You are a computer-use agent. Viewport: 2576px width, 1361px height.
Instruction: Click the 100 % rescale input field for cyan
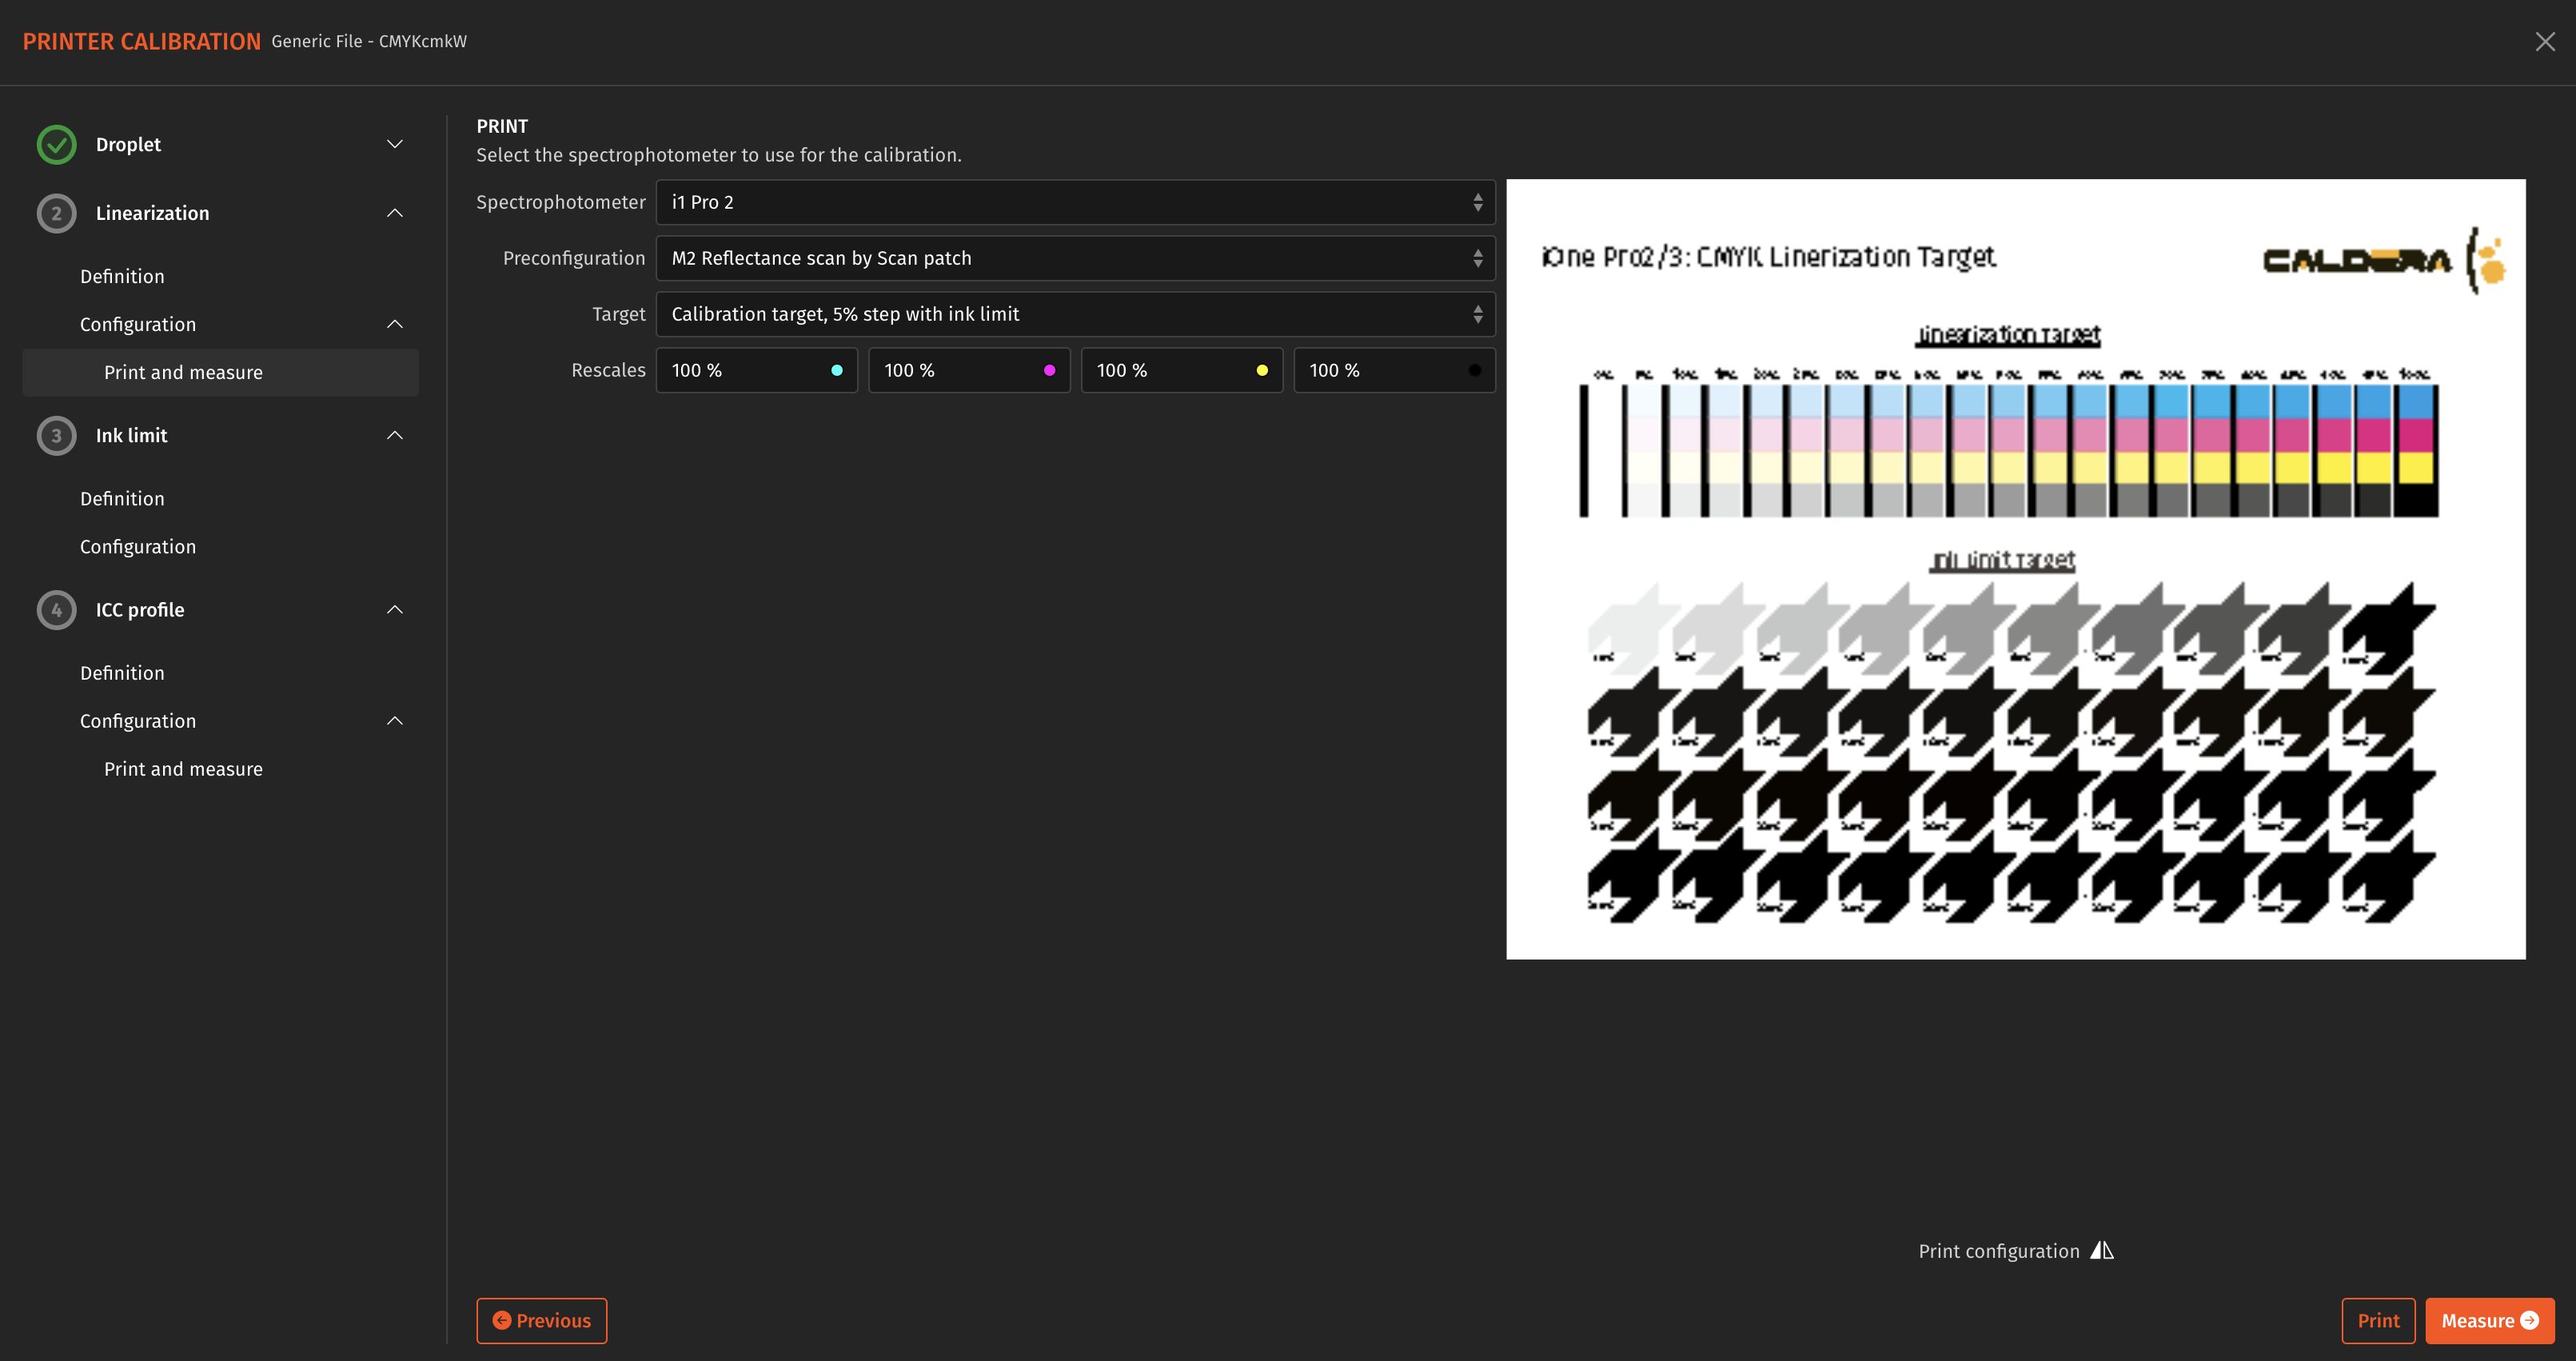tap(740, 369)
